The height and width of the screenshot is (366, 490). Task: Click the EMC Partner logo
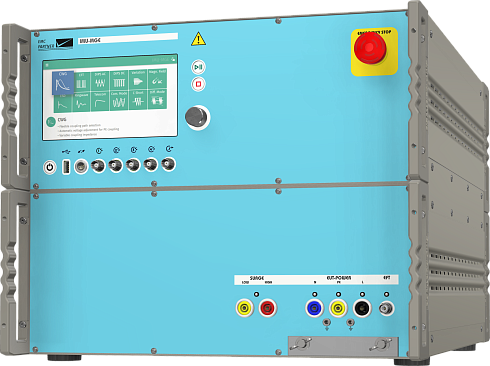pos(55,44)
